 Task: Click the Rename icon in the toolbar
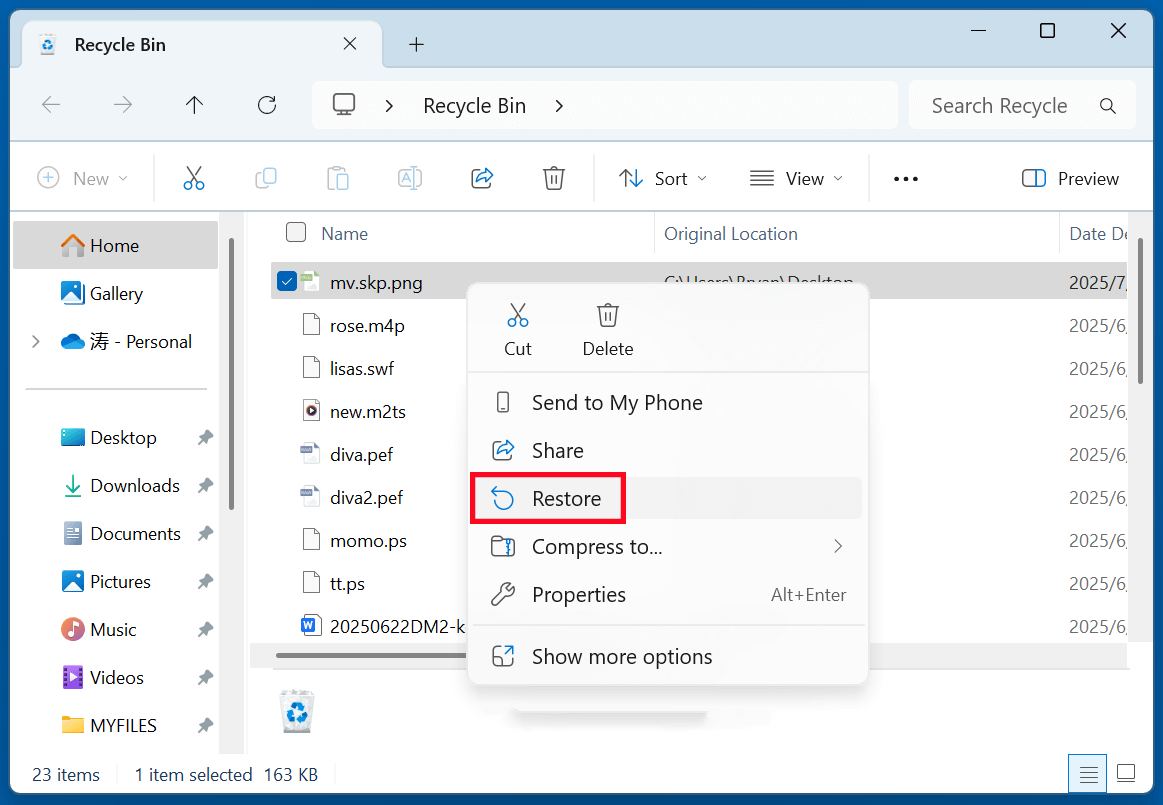[409, 178]
